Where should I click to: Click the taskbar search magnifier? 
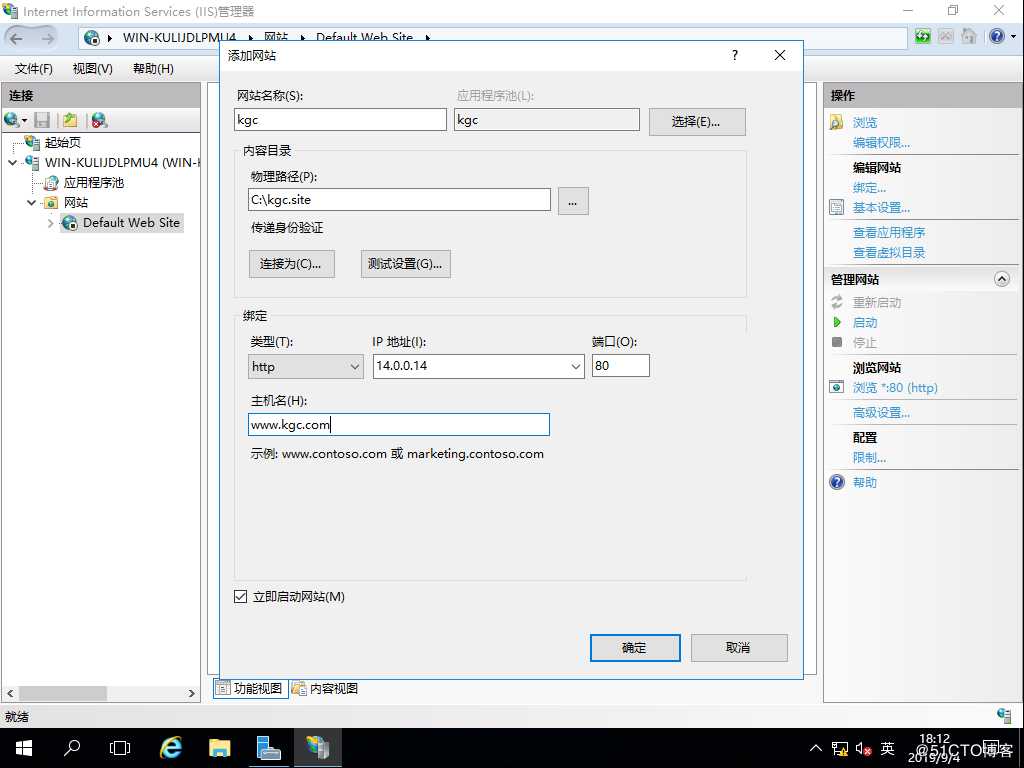click(x=72, y=748)
